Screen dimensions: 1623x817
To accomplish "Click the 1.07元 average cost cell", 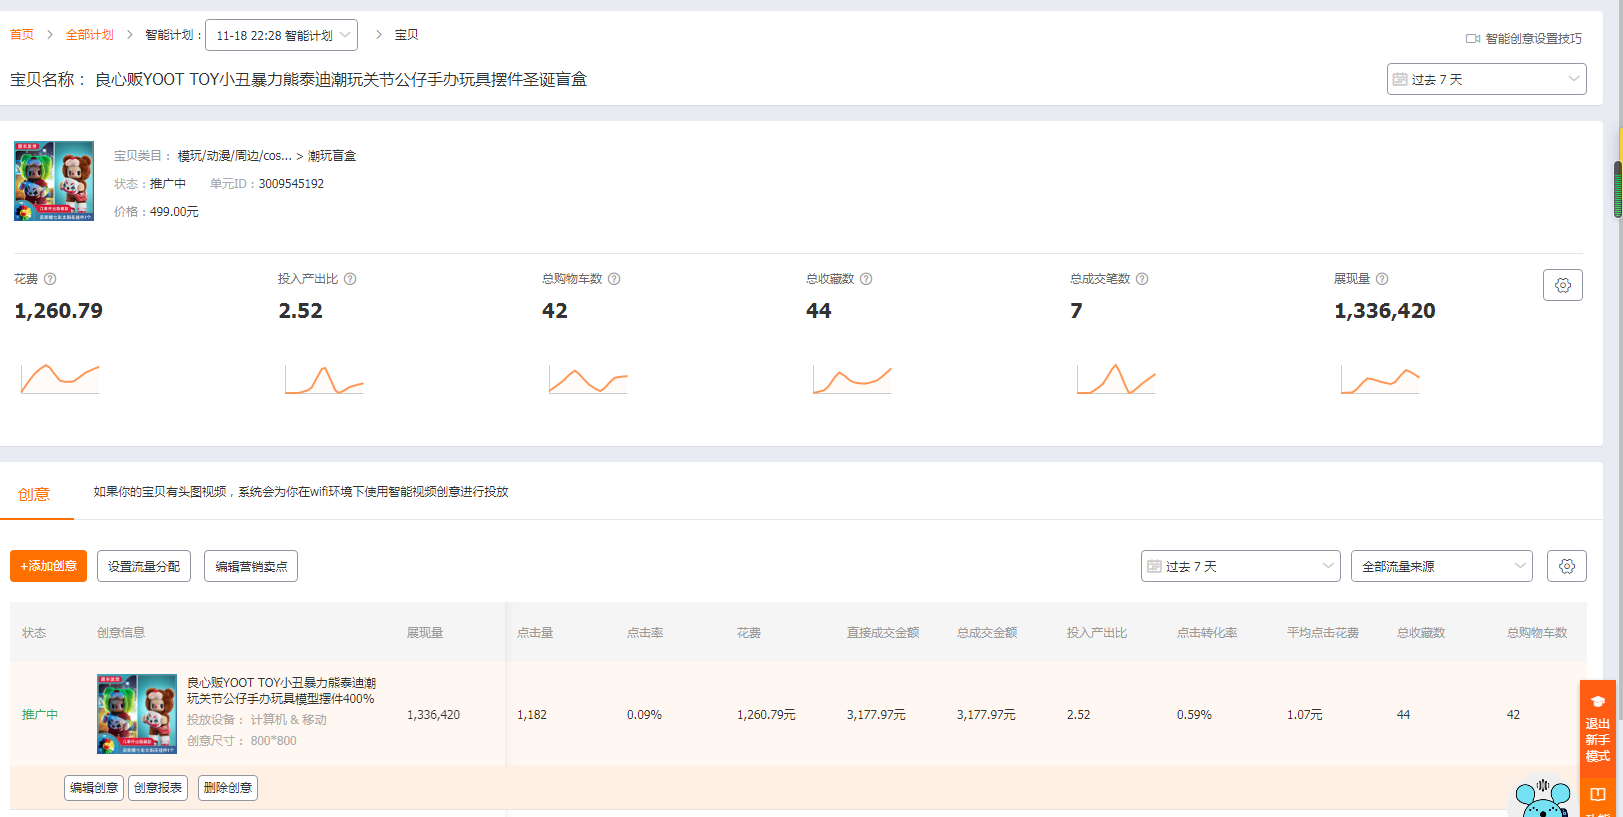I will click(x=1304, y=715).
